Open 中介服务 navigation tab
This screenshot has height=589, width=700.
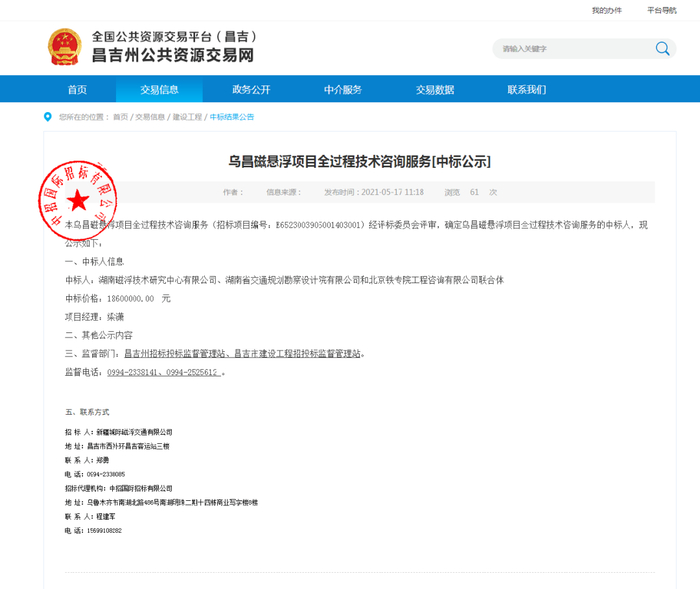tap(343, 89)
